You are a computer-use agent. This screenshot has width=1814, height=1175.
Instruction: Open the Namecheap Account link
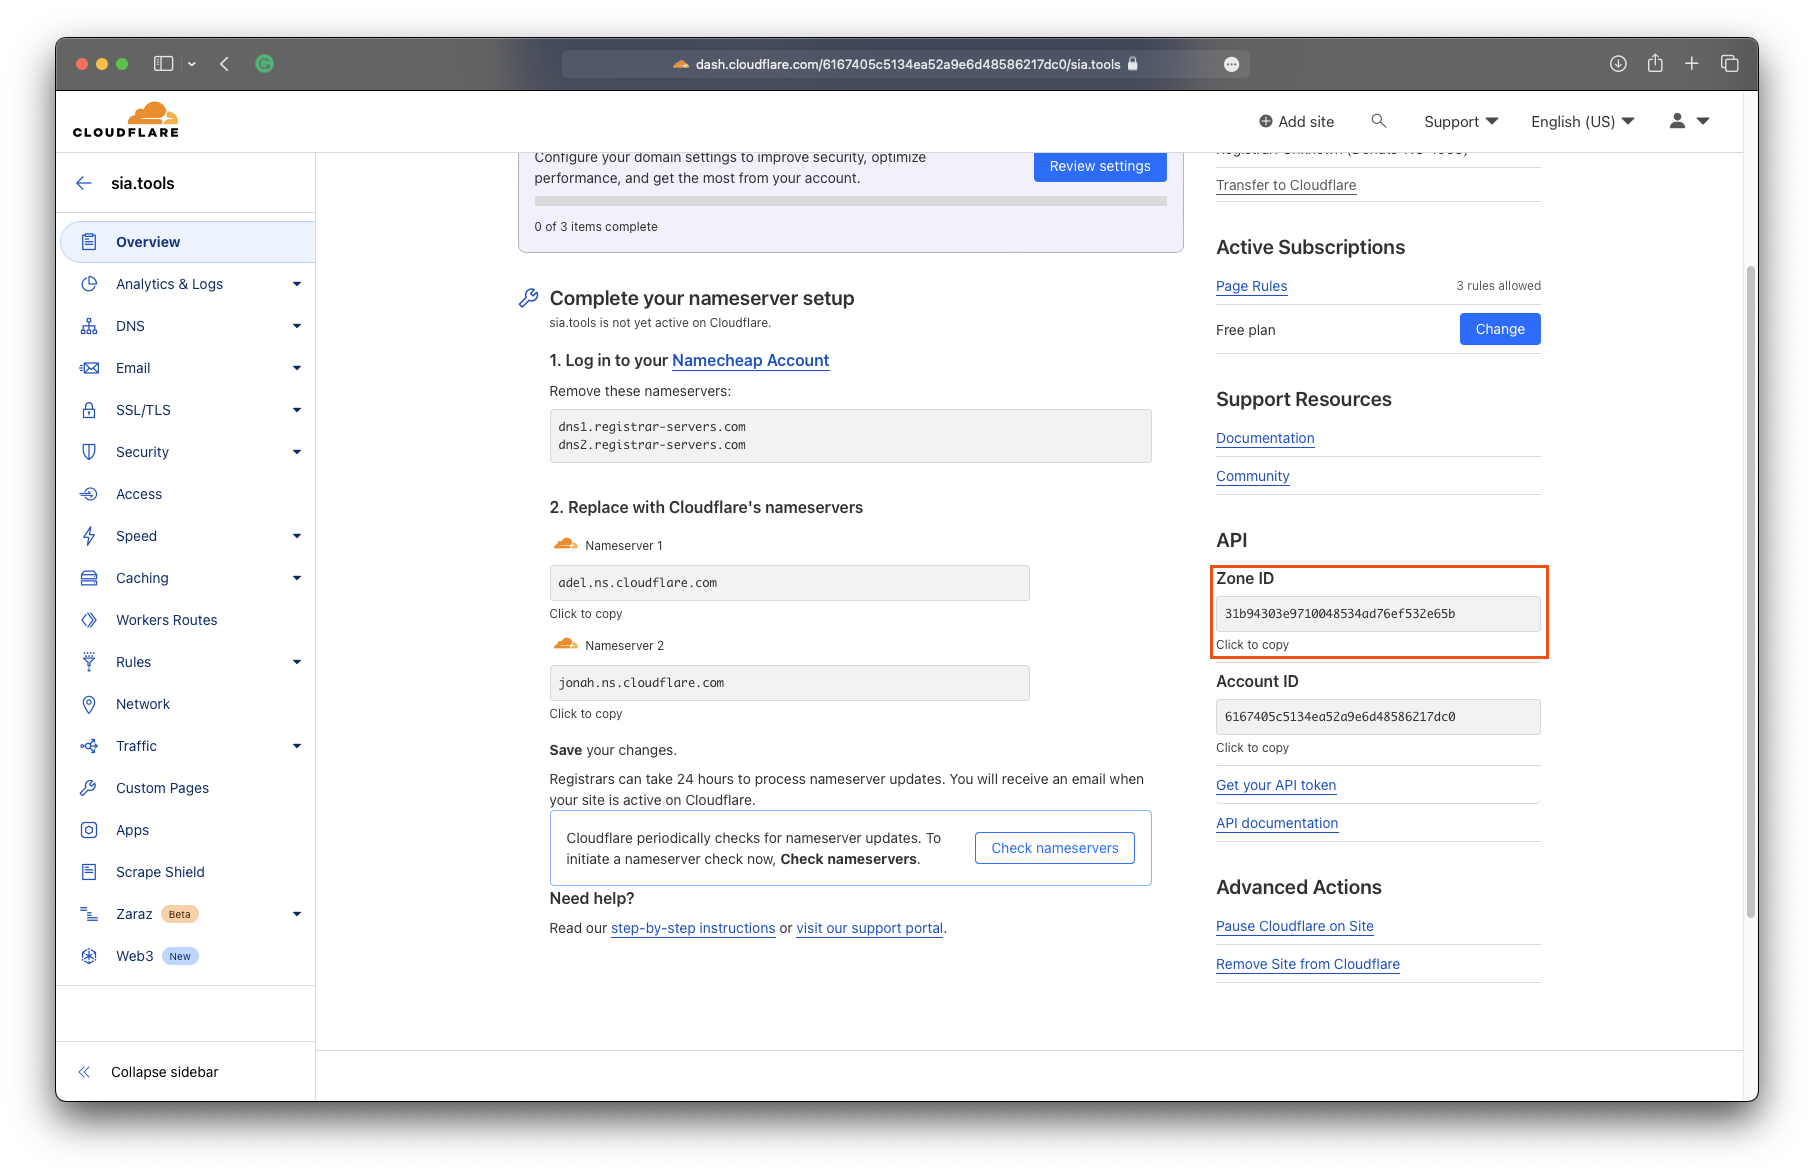(x=750, y=360)
